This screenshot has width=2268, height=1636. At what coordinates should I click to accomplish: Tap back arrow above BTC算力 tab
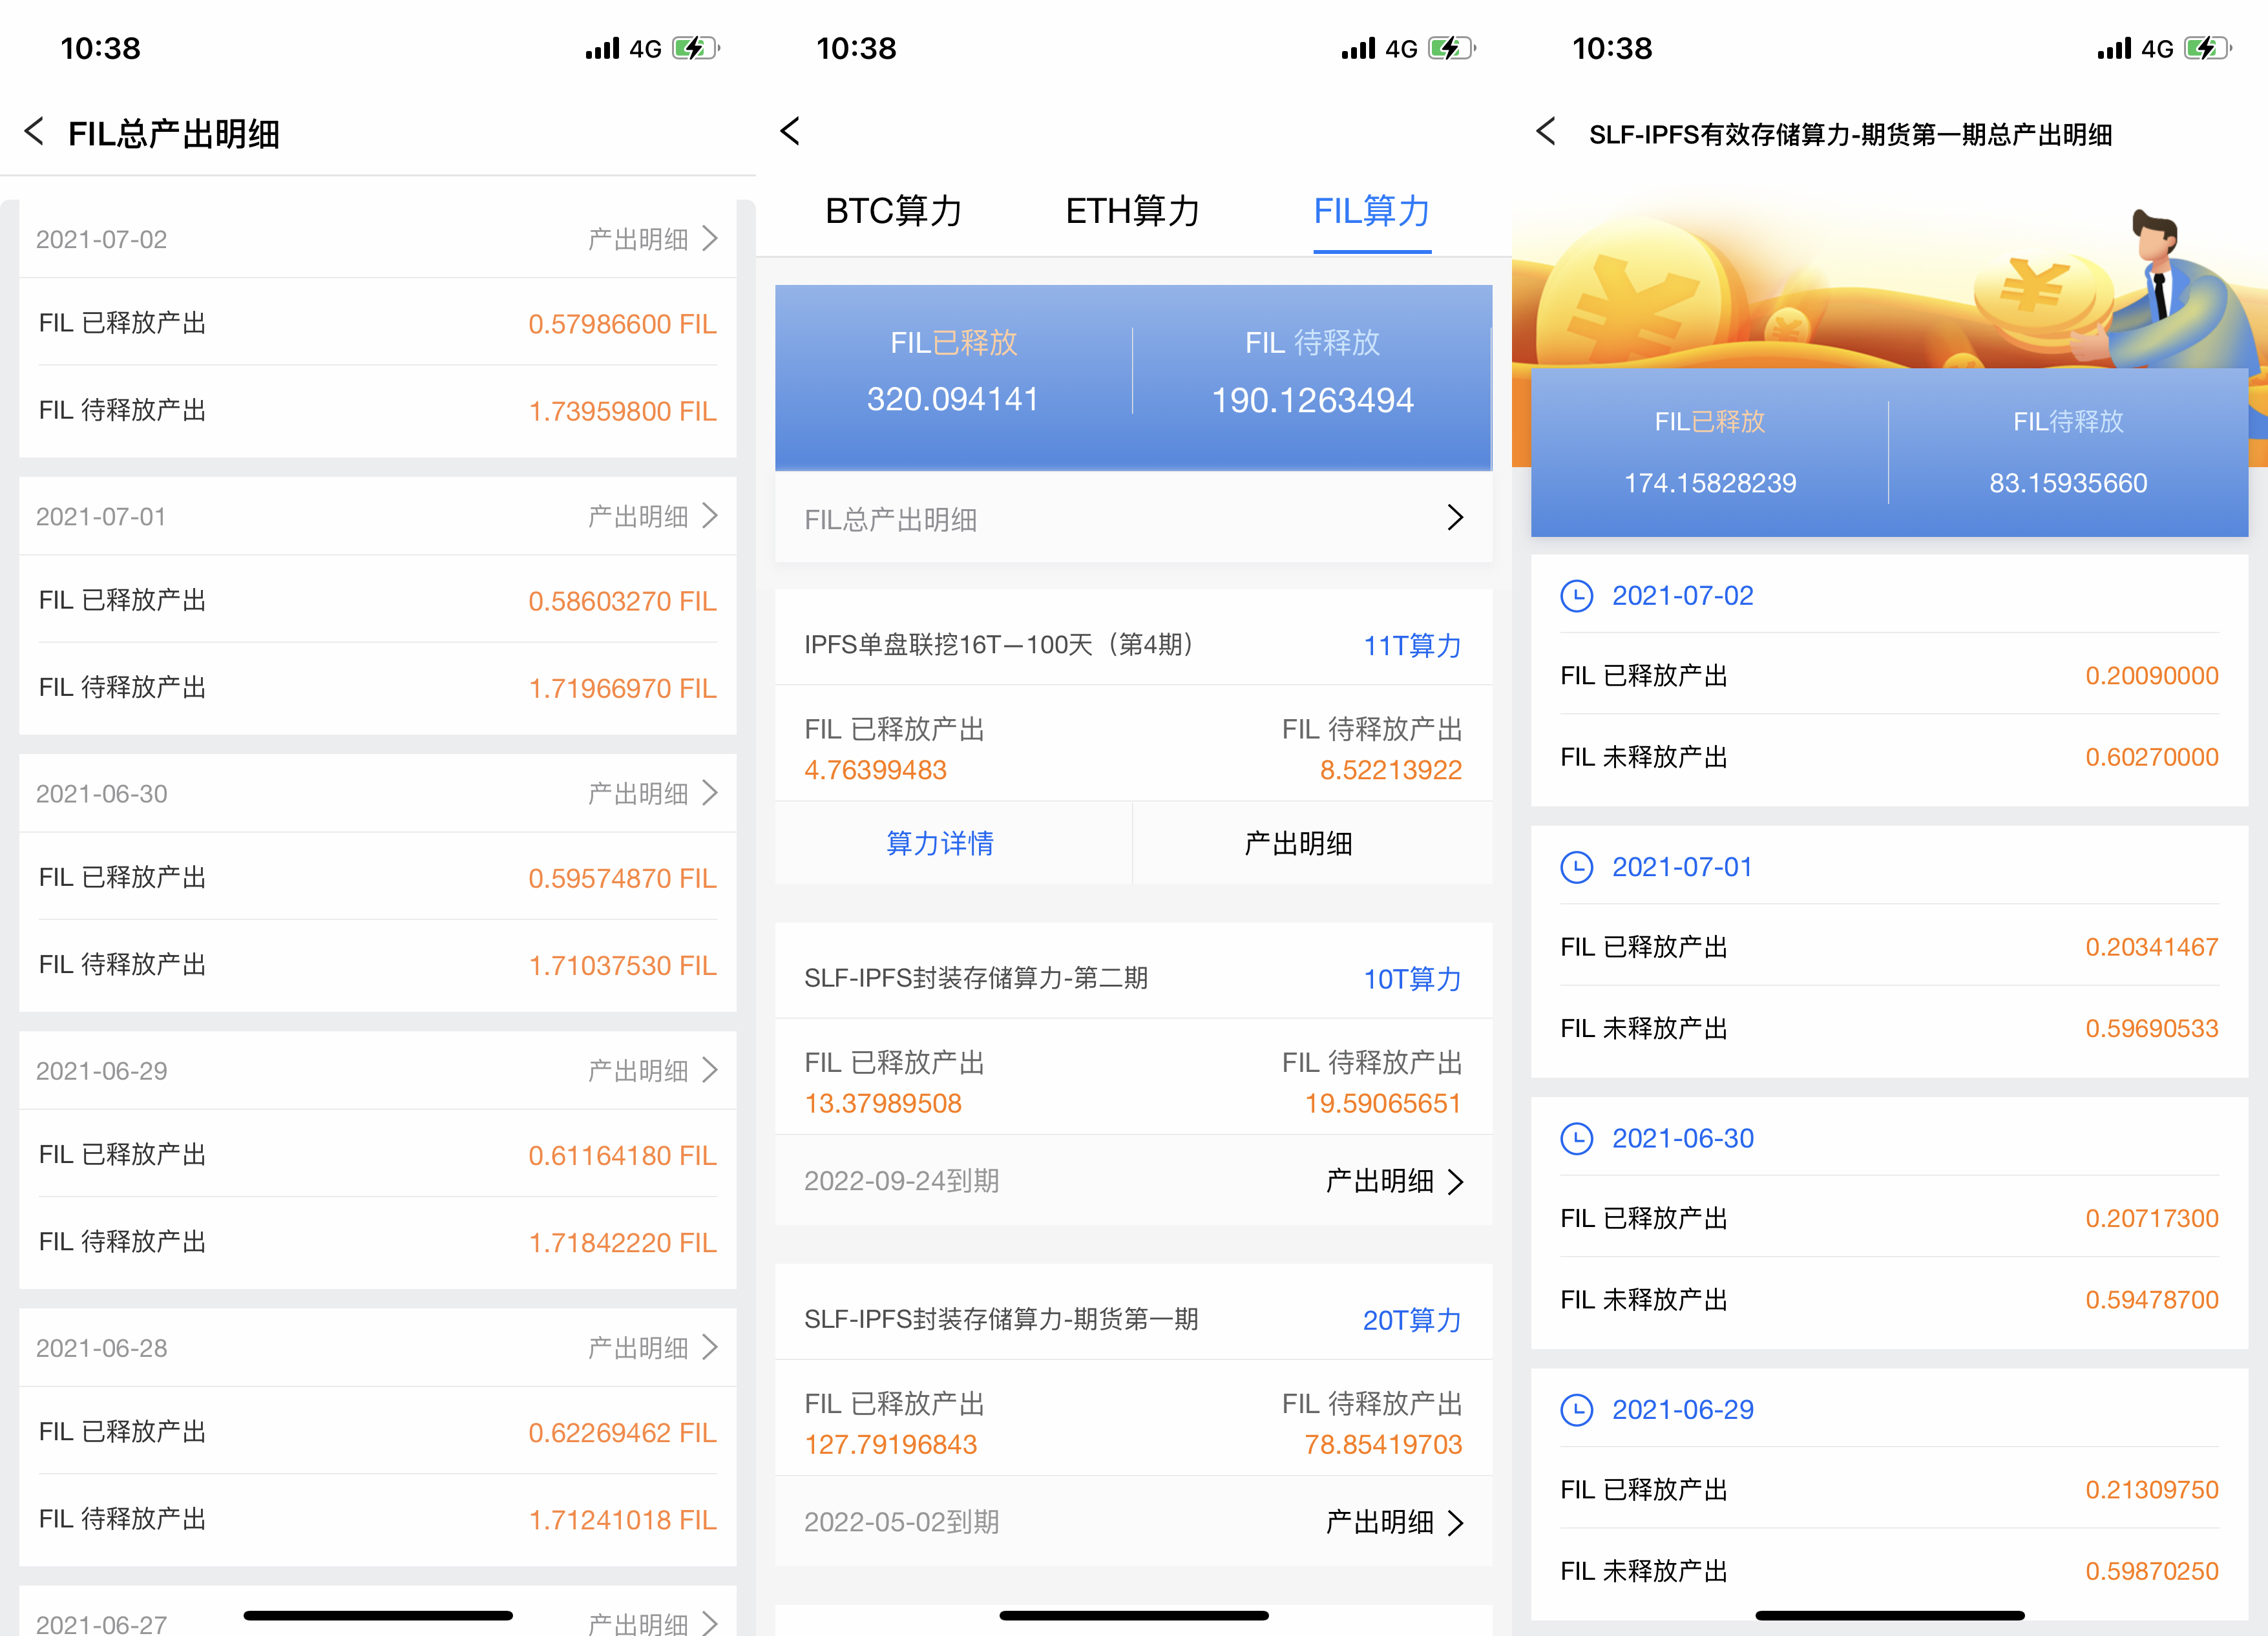click(x=790, y=131)
